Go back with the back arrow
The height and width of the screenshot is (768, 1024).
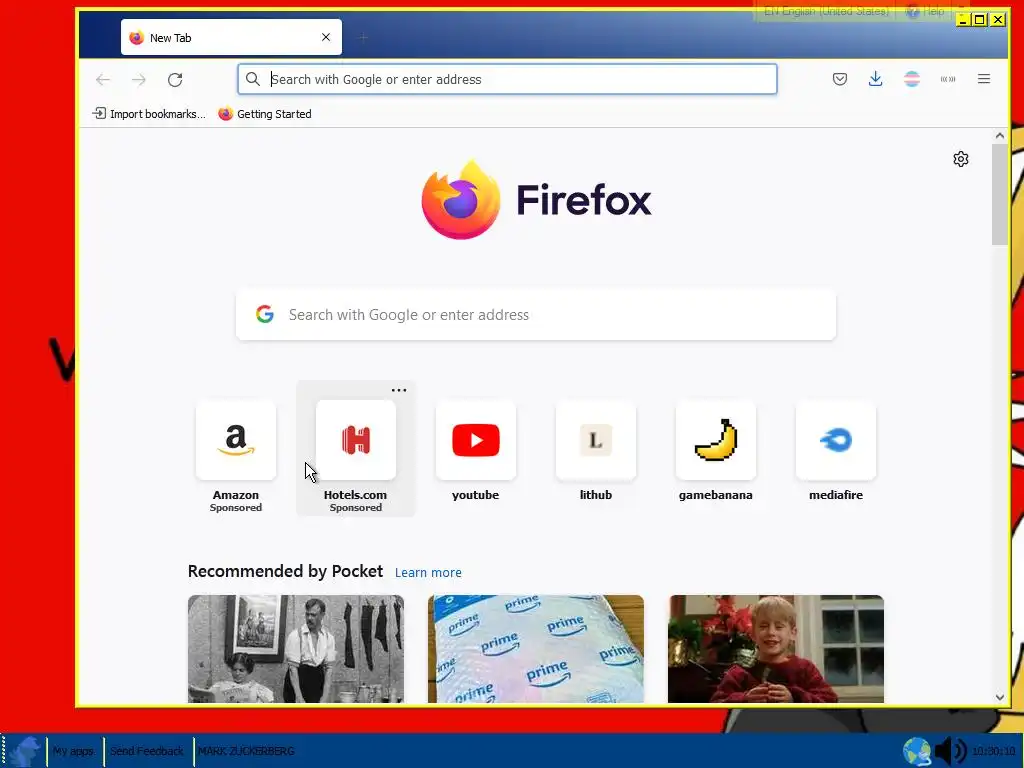coord(103,80)
